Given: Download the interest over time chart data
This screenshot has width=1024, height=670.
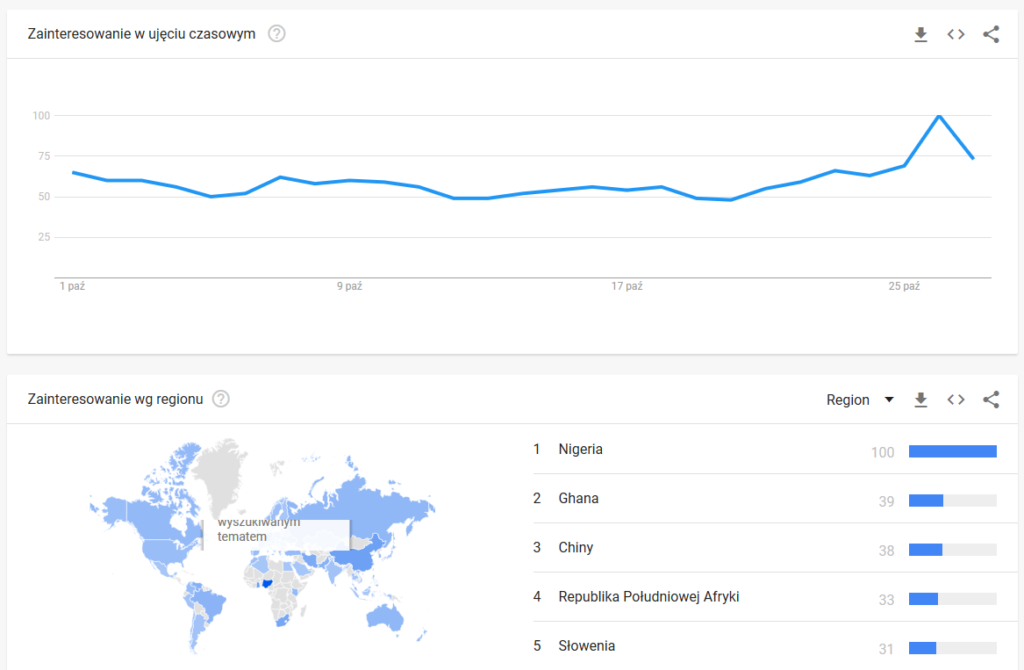Looking at the screenshot, I should tap(921, 35).
